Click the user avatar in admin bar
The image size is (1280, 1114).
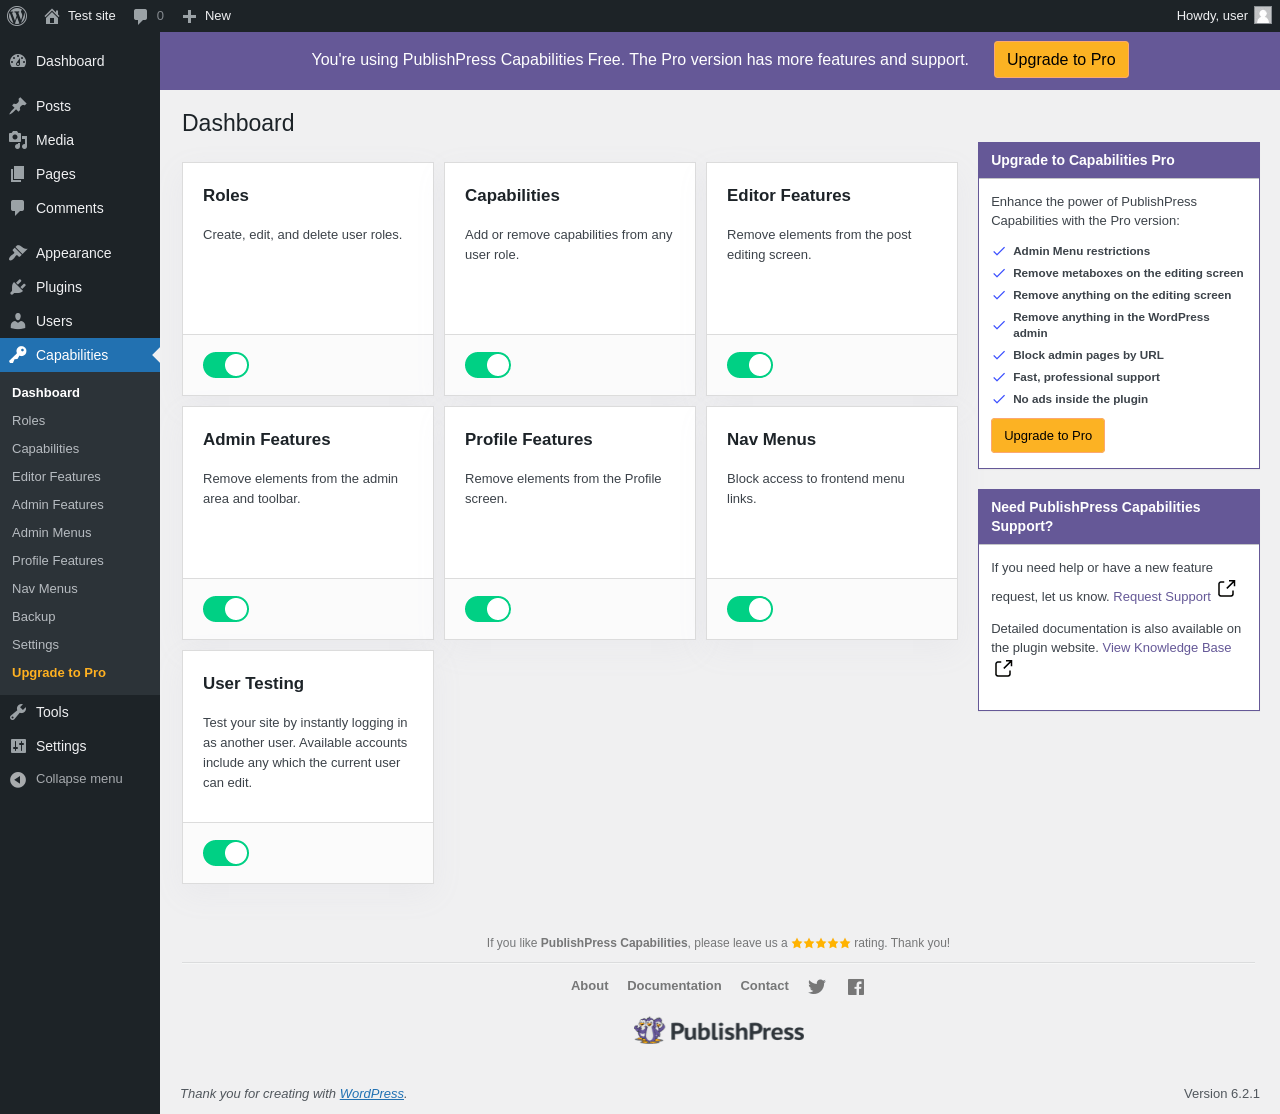tap(1263, 15)
